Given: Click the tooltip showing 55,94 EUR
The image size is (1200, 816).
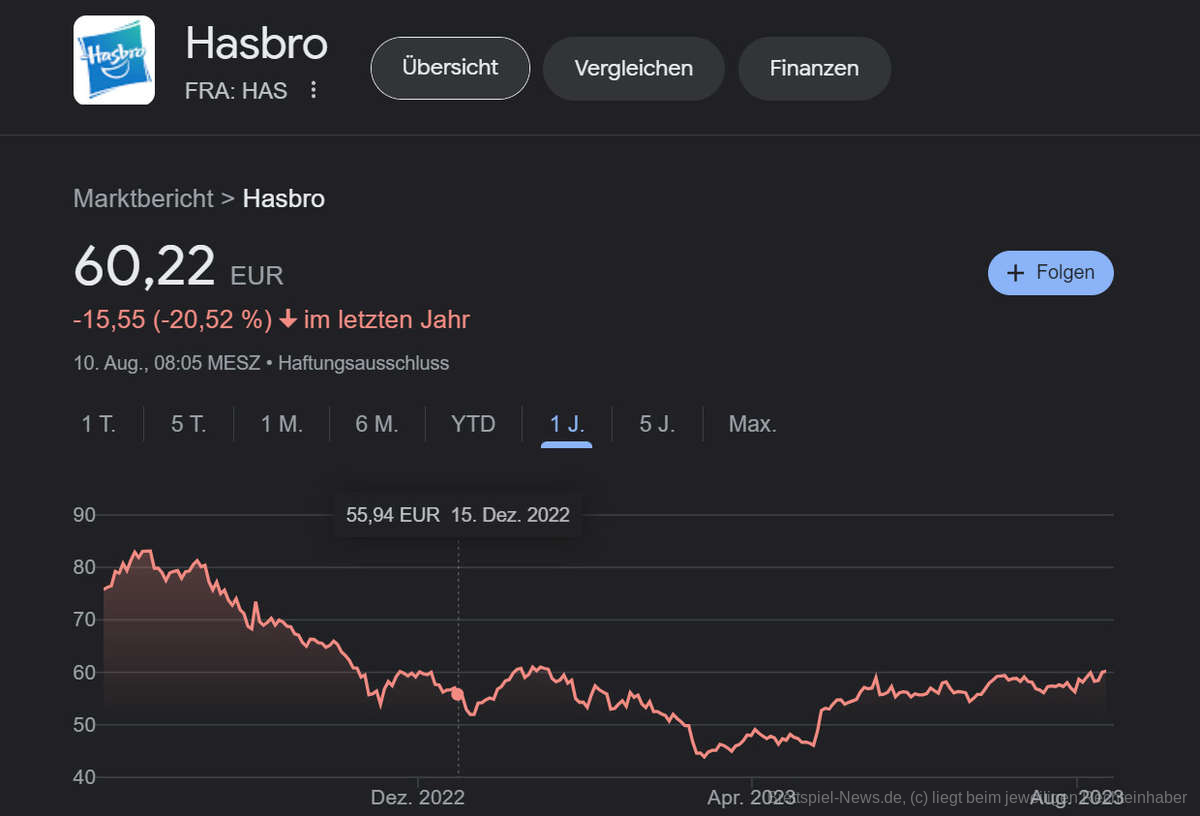Looking at the screenshot, I should point(457,515).
